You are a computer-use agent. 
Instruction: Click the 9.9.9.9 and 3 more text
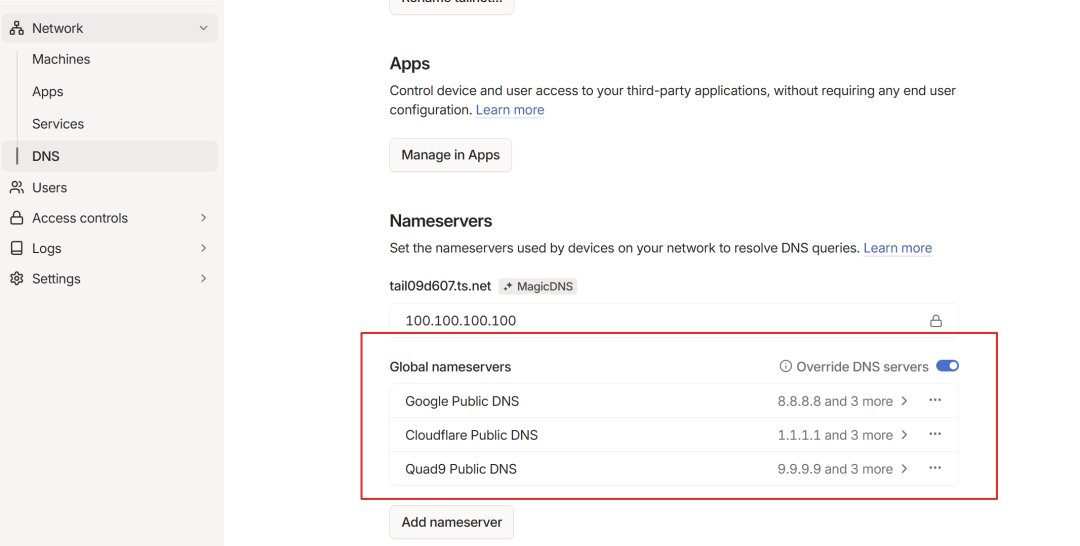coord(835,469)
